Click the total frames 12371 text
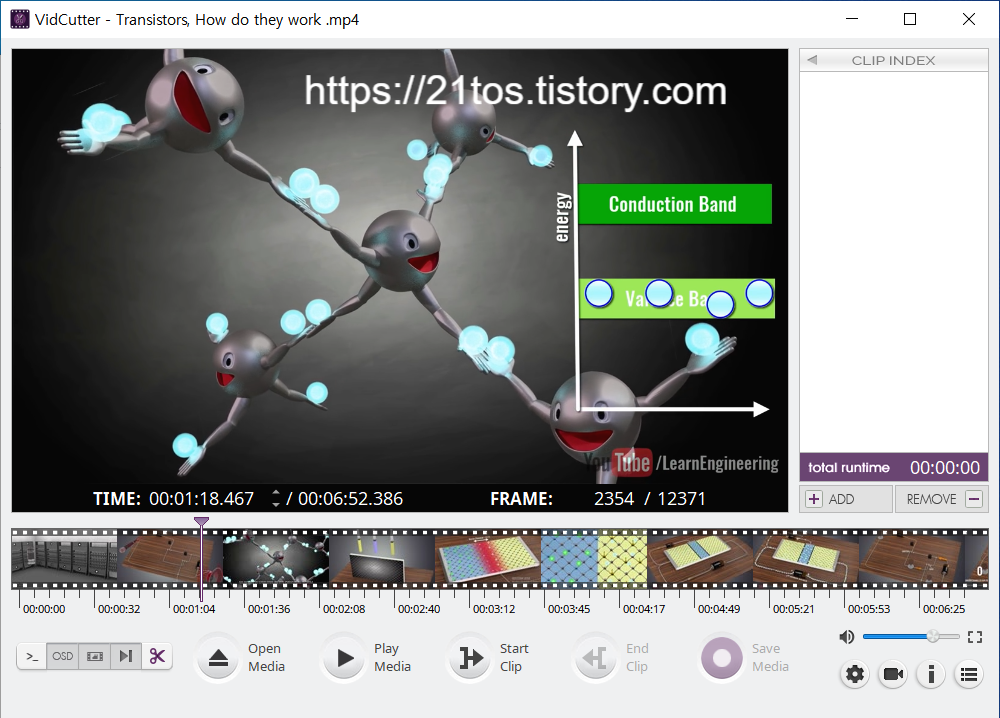Image resolution: width=1000 pixels, height=718 pixels. (x=681, y=498)
